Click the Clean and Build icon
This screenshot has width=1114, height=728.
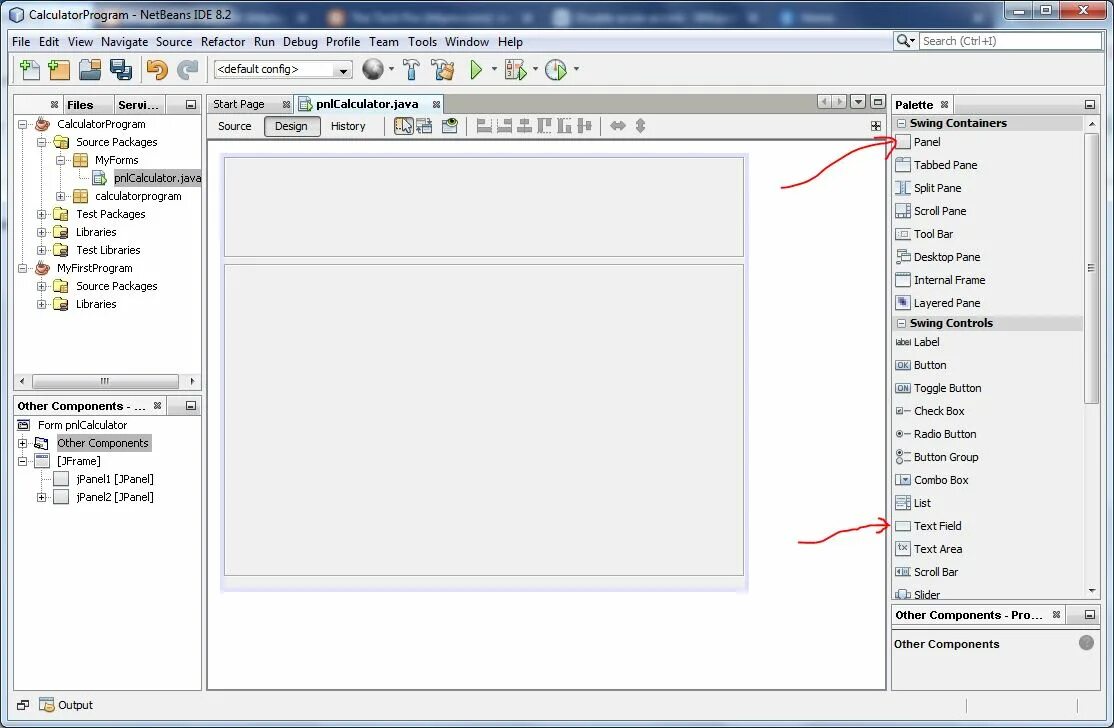[443, 69]
